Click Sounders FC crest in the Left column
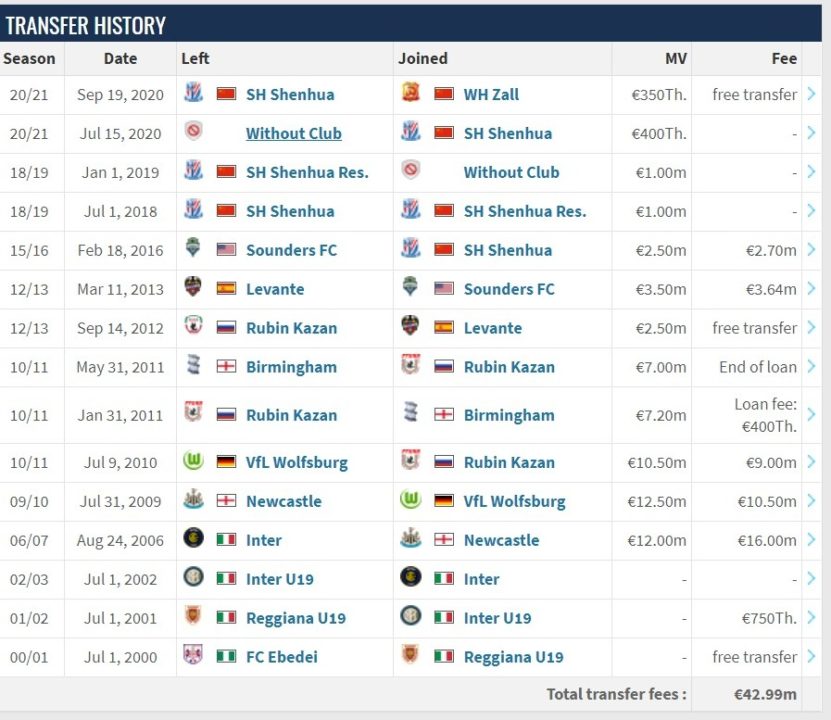 (x=194, y=250)
